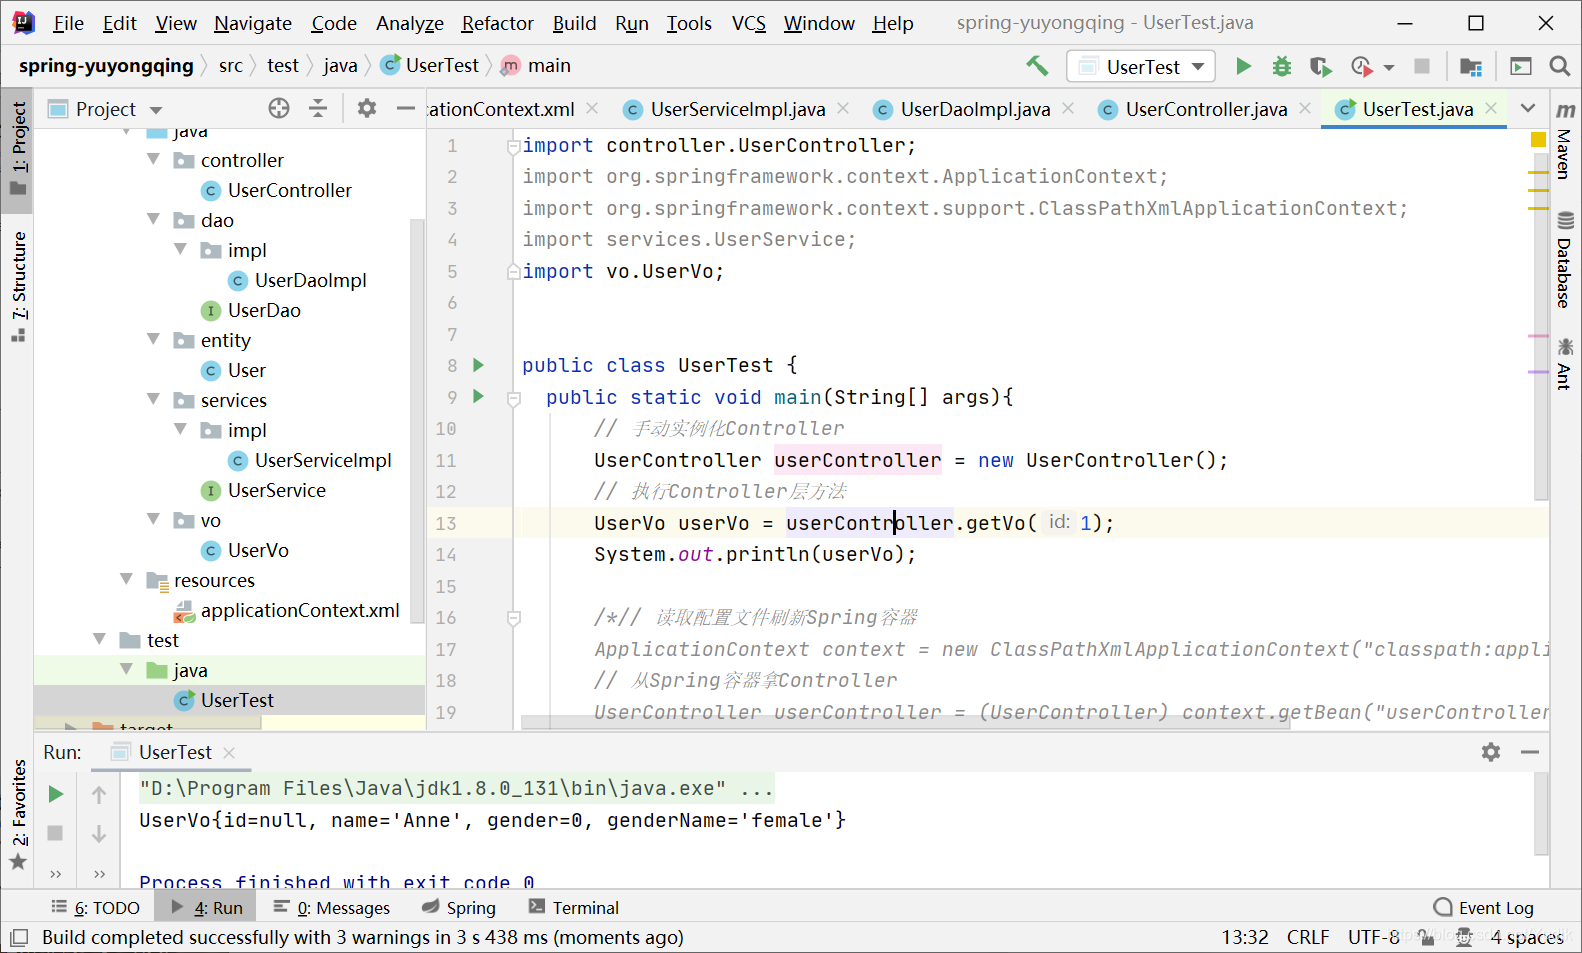Collapse the services folder
1582x953 pixels.
click(153, 399)
